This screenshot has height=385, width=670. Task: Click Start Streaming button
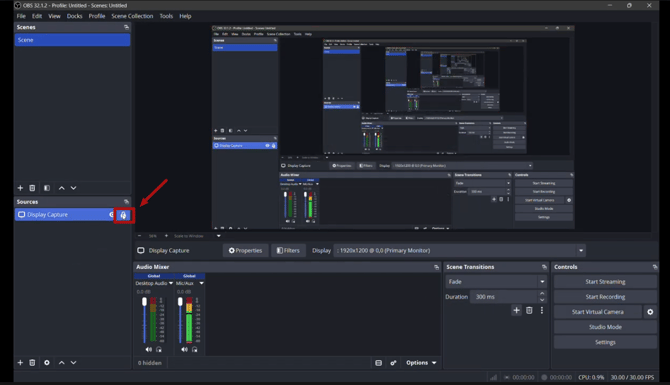click(605, 282)
